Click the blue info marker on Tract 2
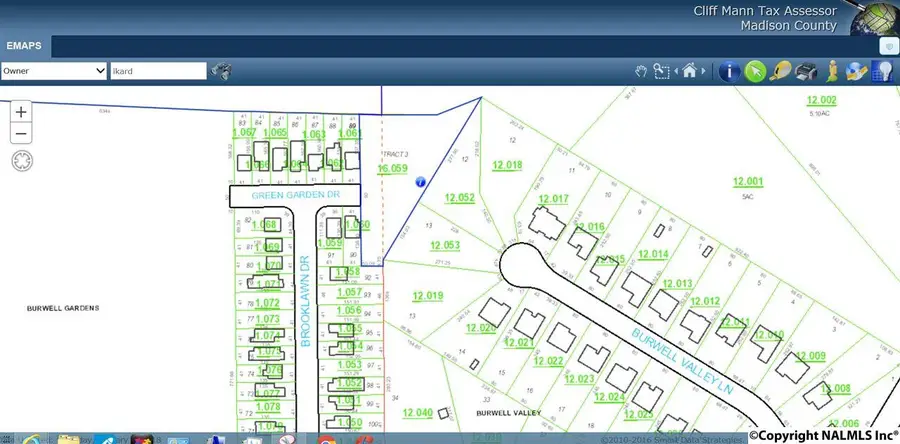 (420, 182)
